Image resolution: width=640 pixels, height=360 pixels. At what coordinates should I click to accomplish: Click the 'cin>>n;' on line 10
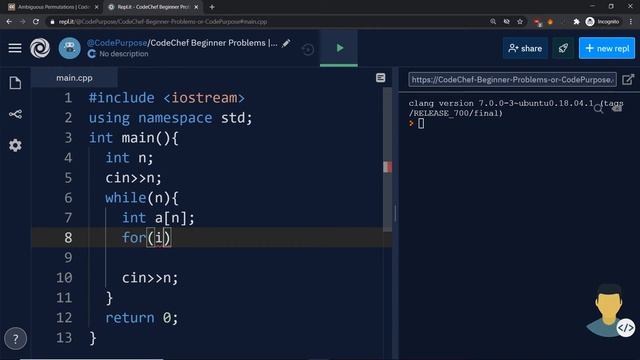(150, 278)
